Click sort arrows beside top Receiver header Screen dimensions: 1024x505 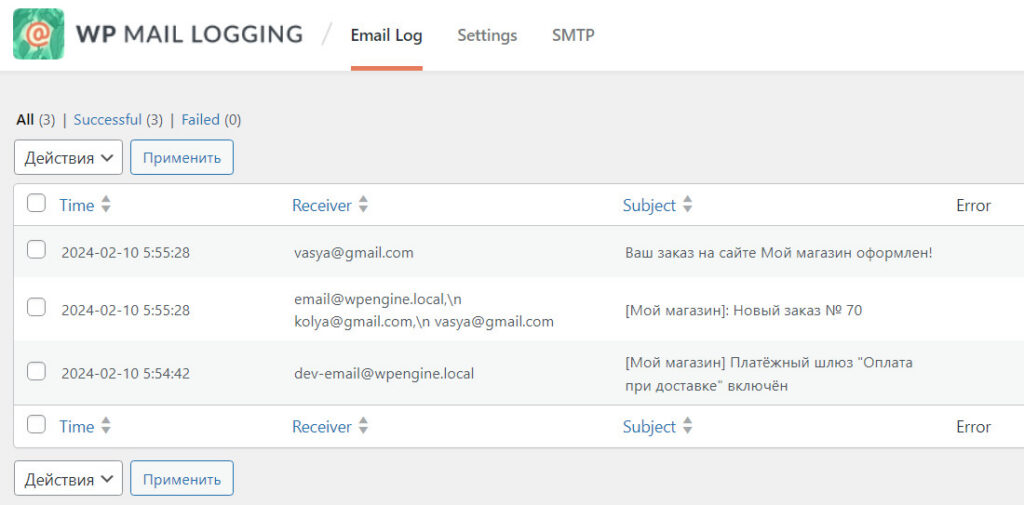(363, 205)
